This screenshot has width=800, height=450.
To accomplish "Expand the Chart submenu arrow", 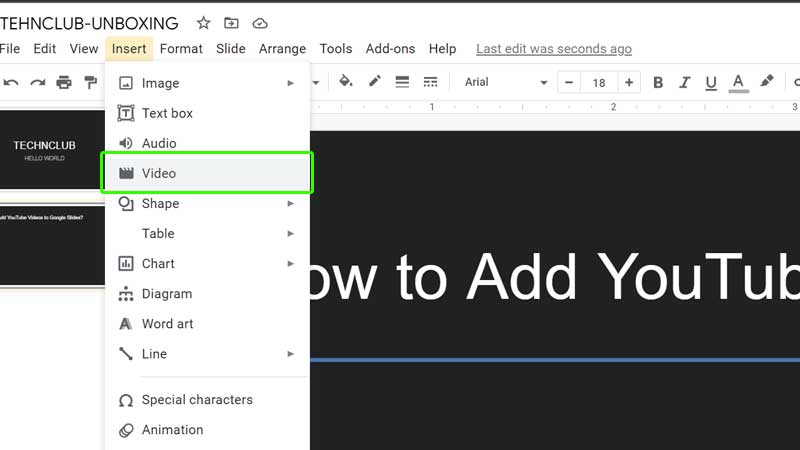I will 290,263.
